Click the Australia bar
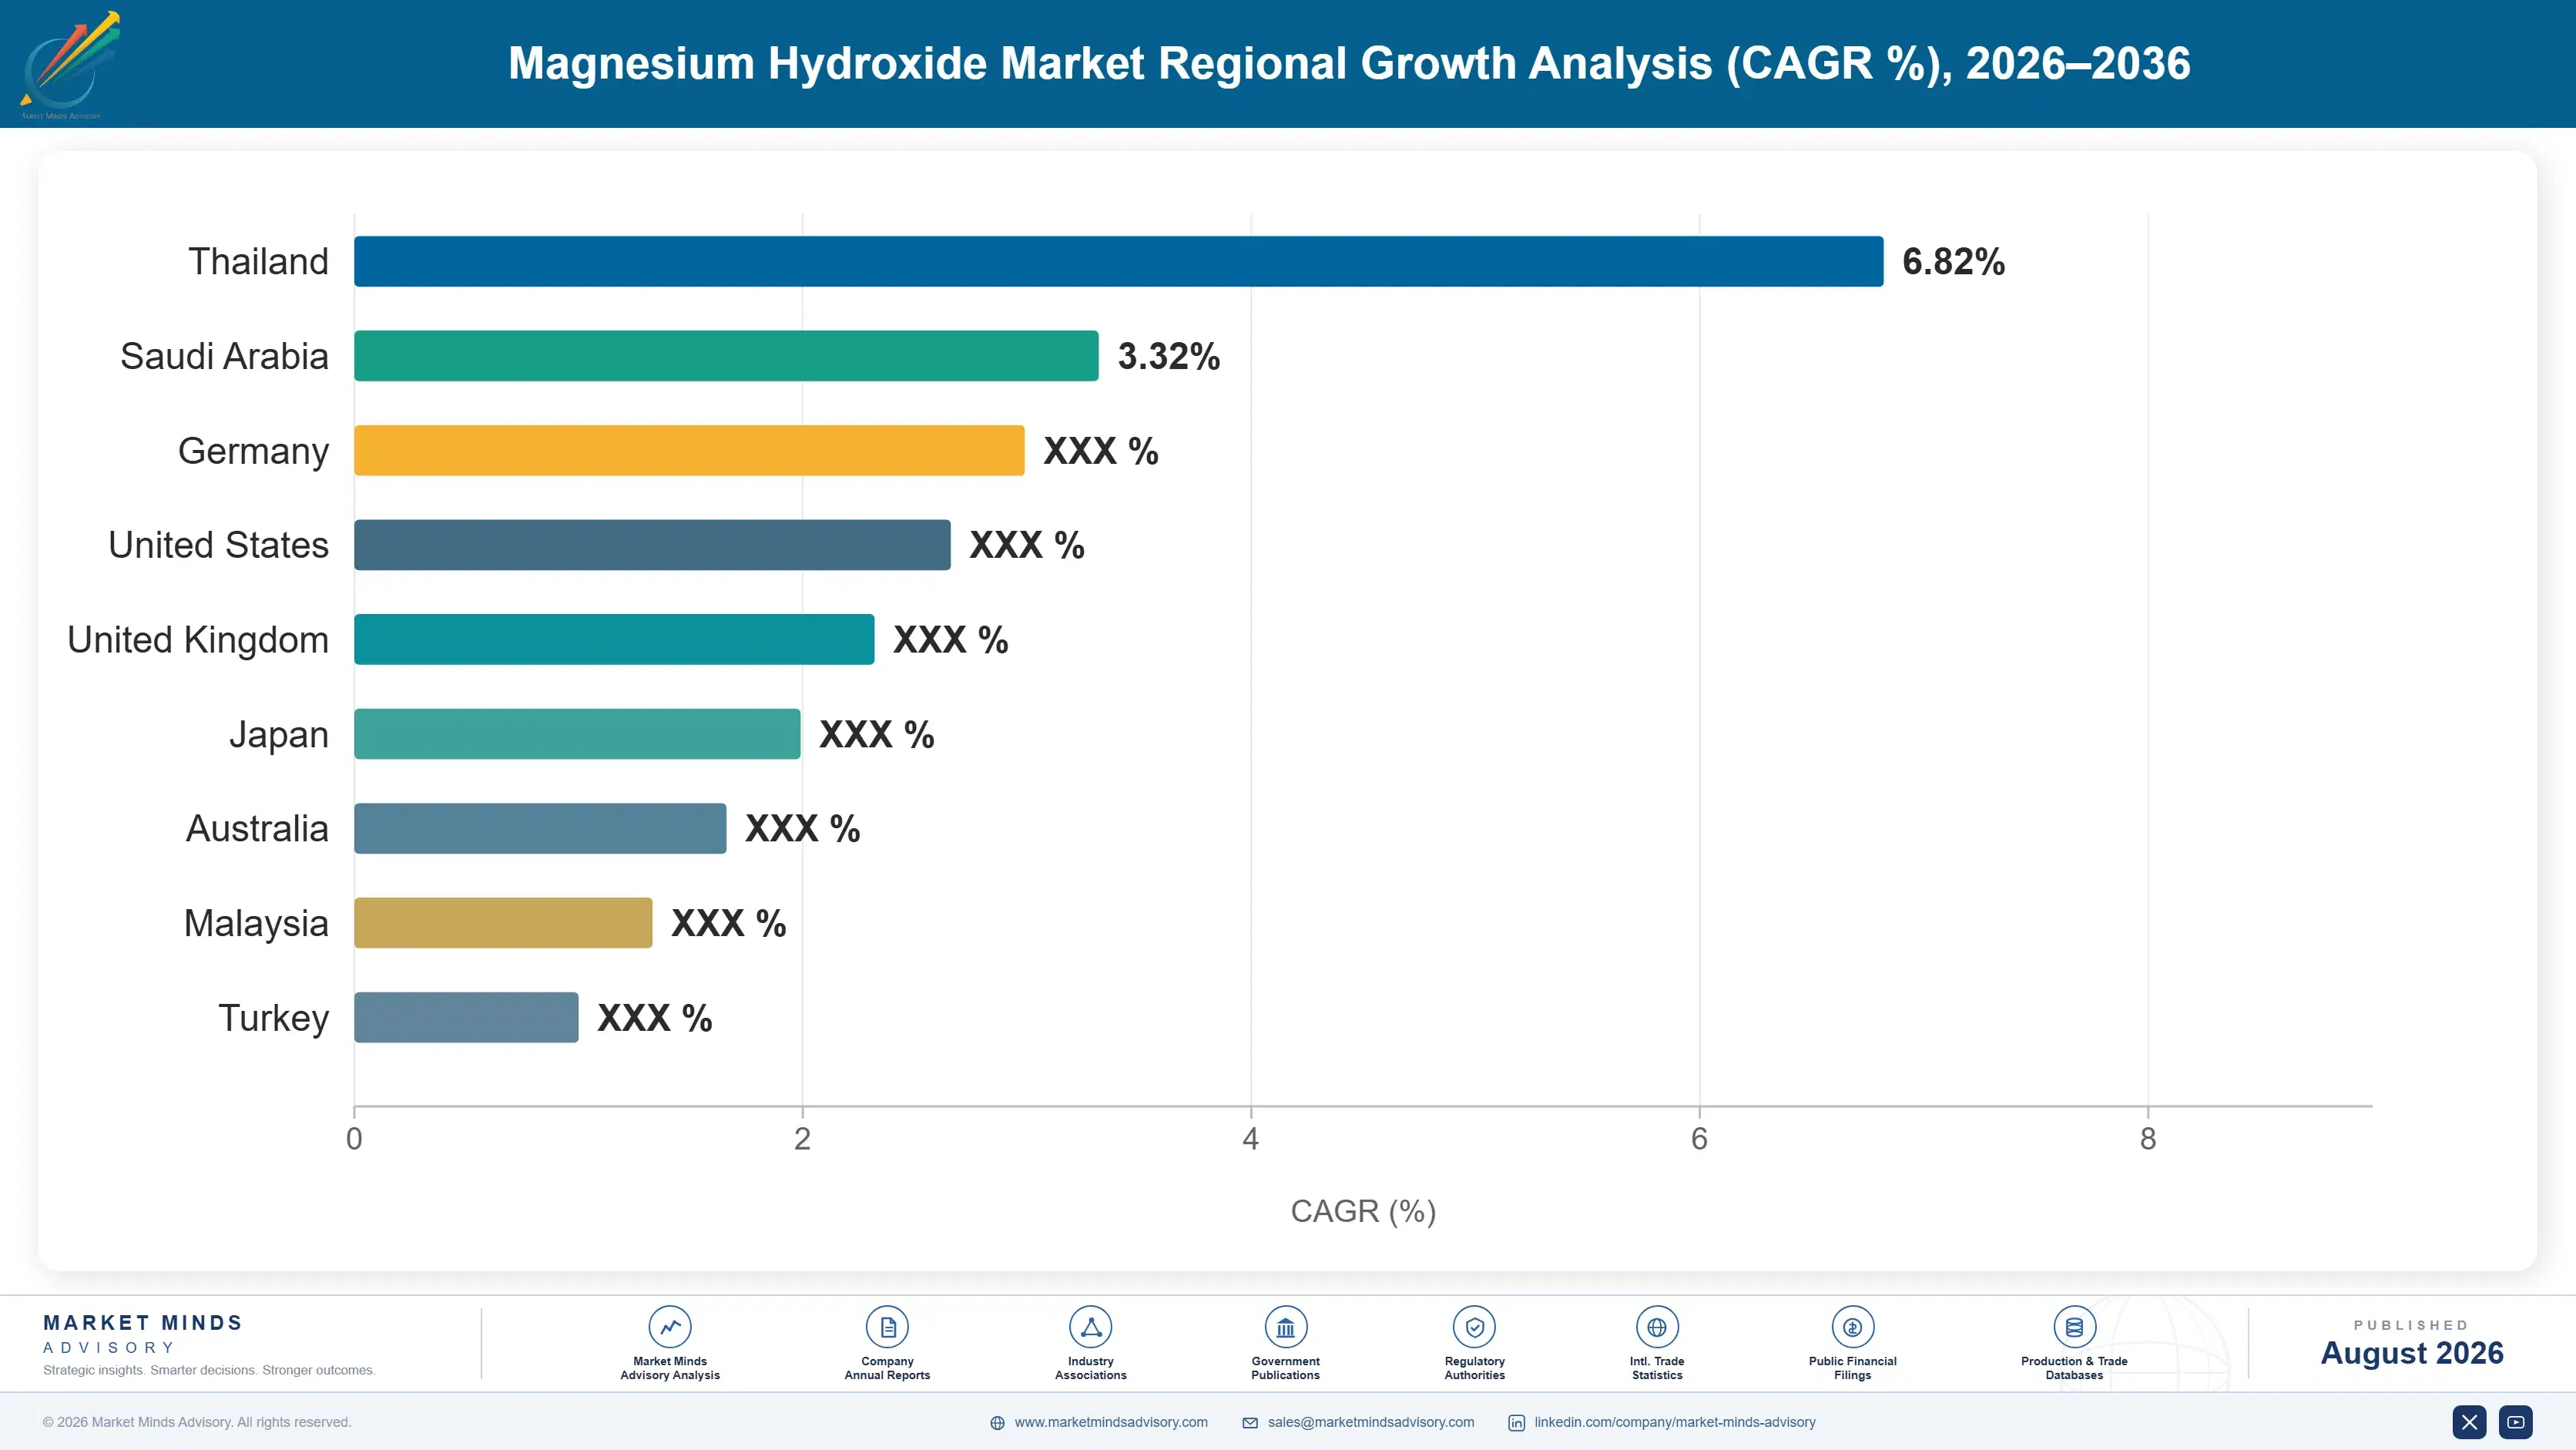 540,828
